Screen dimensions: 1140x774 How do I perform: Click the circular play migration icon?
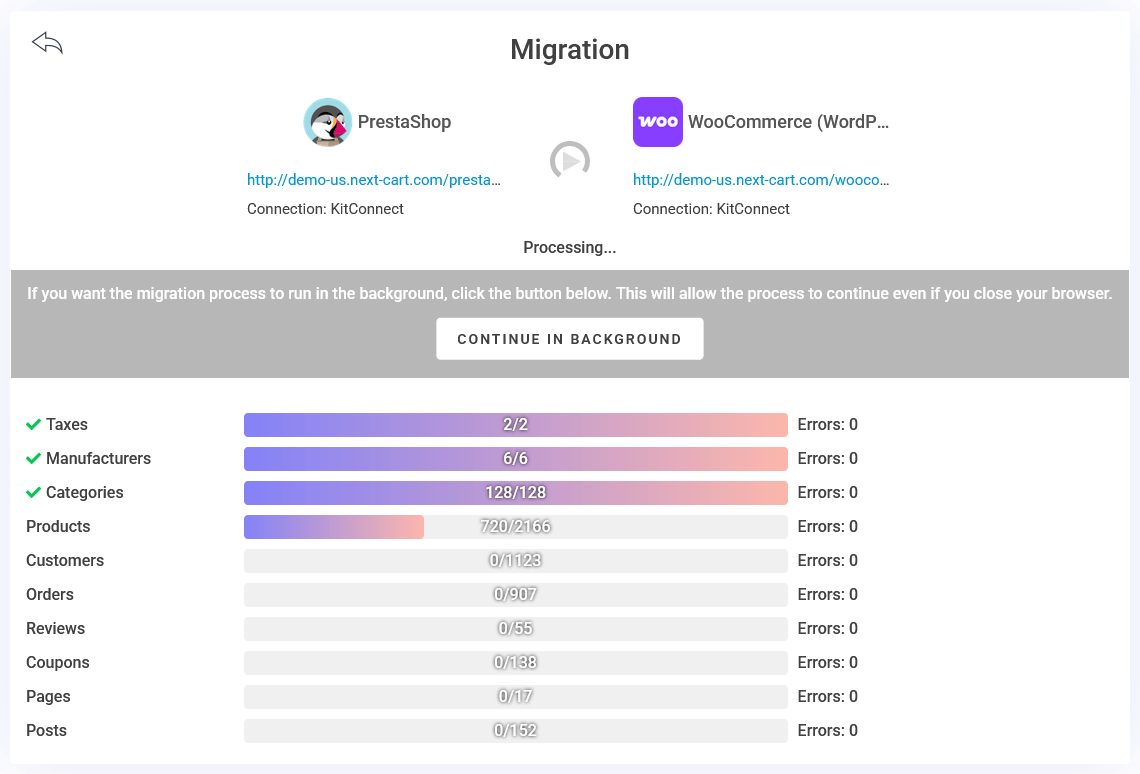[569, 161]
